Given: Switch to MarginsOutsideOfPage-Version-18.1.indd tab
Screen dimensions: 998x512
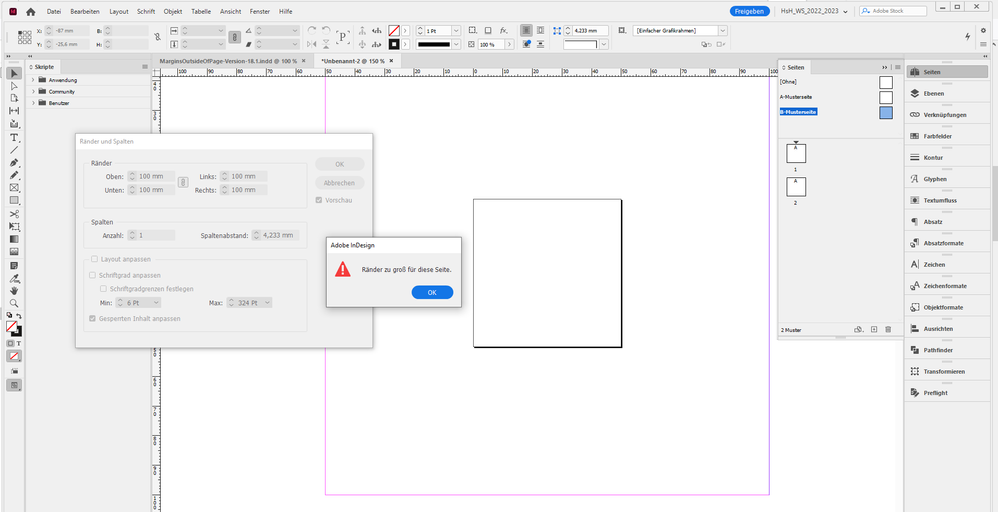Looking at the screenshot, I should pos(228,60).
